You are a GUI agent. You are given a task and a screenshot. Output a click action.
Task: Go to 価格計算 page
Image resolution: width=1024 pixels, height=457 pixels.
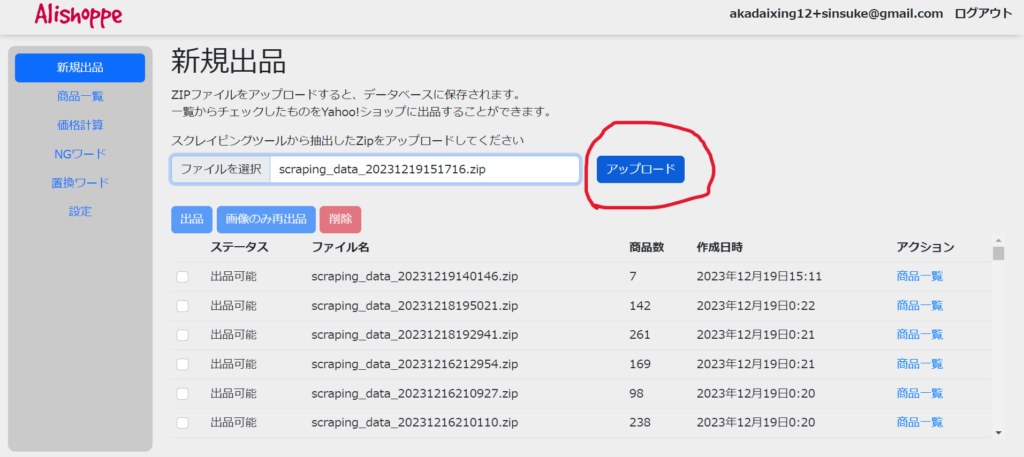[80, 126]
